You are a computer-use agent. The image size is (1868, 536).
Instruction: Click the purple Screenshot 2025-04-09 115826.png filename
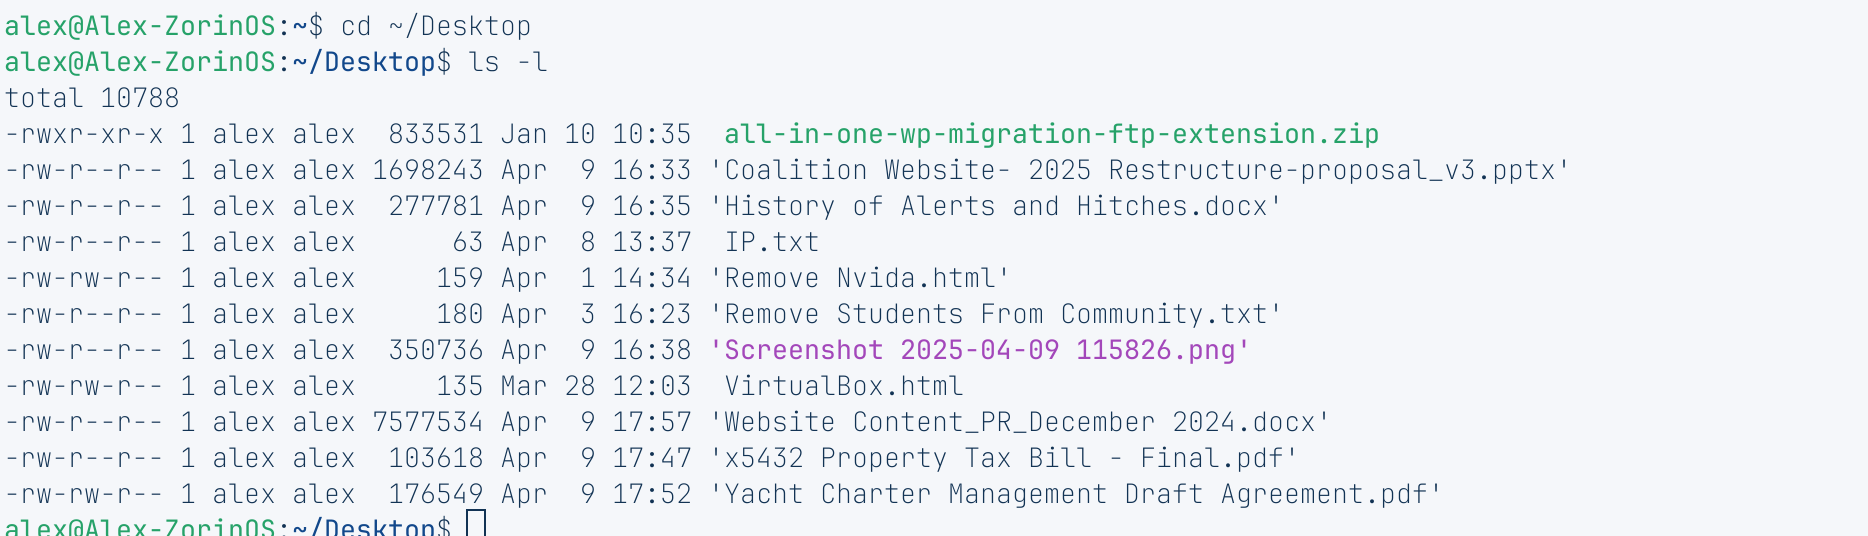[980, 350]
